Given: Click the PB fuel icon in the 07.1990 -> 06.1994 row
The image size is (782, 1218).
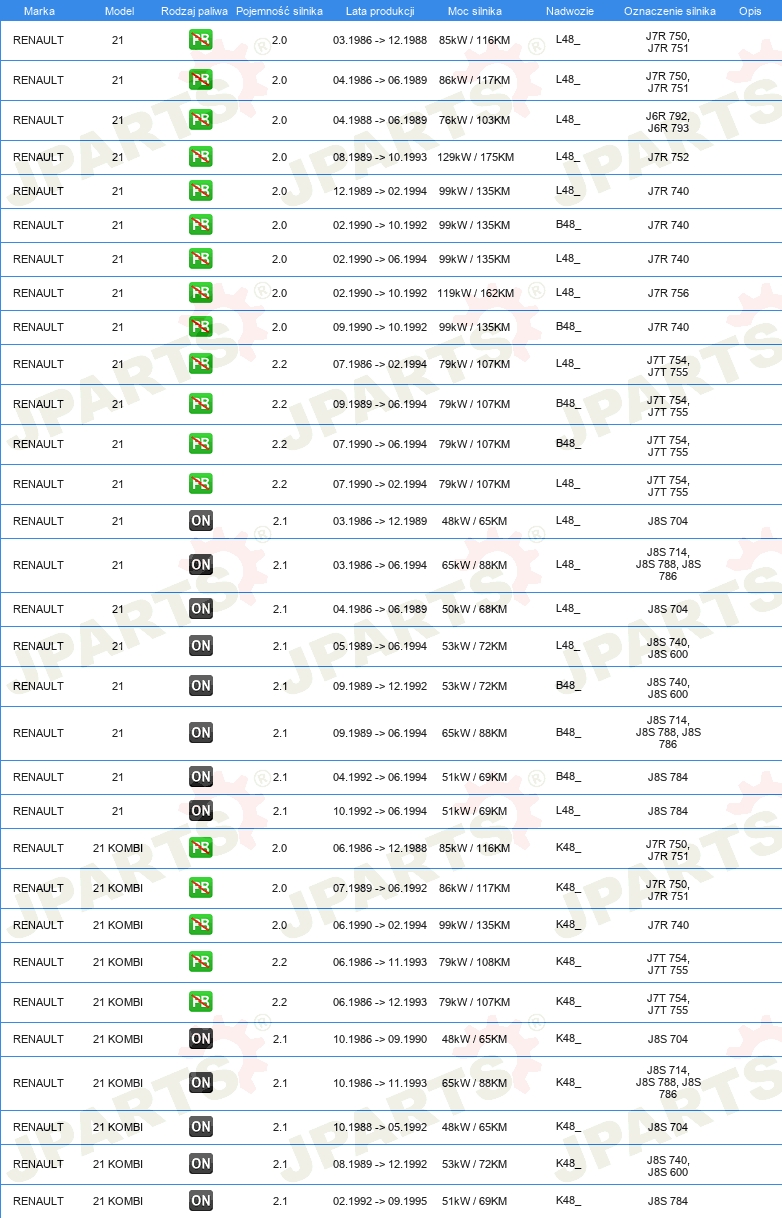Looking at the screenshot, I should click(201, 444).
